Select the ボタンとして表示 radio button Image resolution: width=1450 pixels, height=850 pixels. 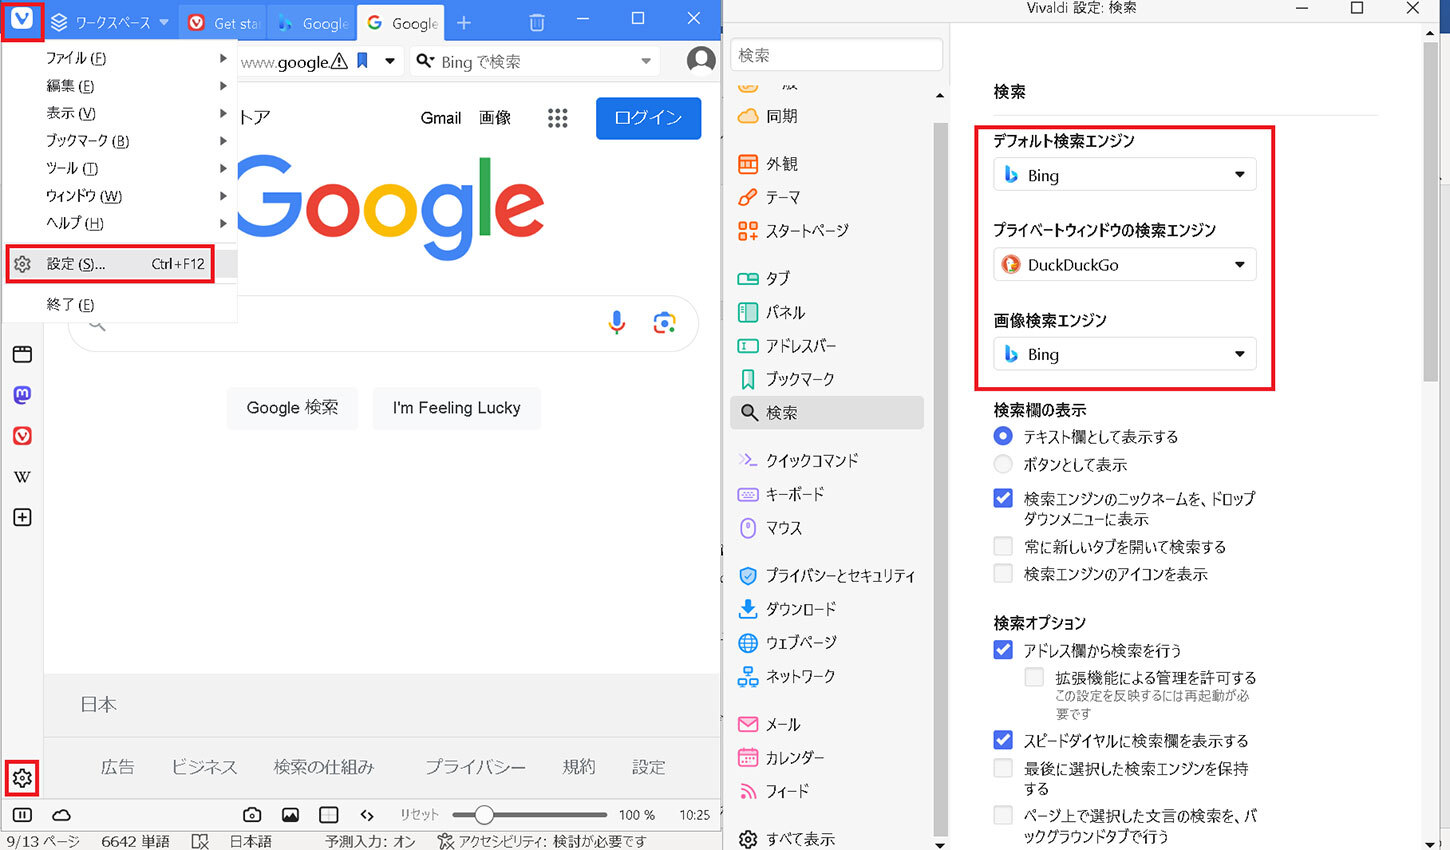click(x=1003, y=464)
